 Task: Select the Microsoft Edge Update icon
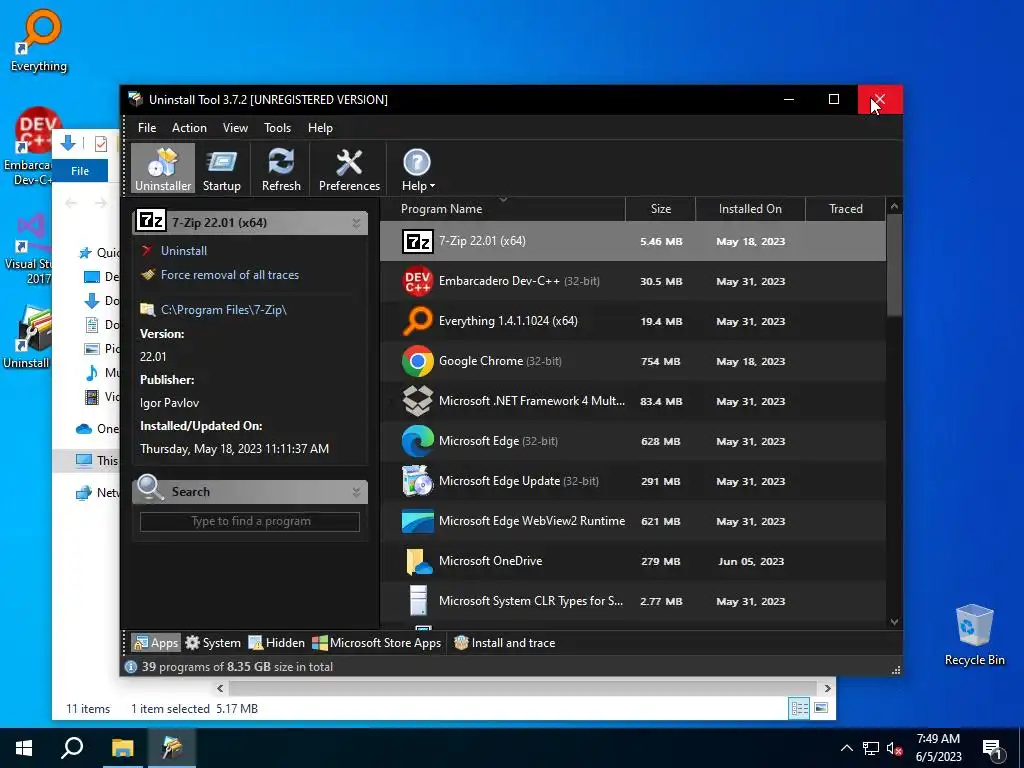click(418, 481)
